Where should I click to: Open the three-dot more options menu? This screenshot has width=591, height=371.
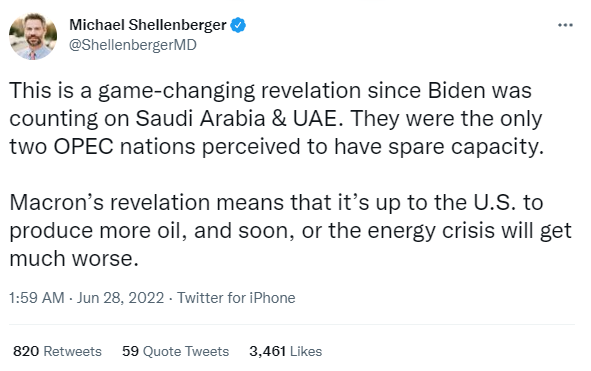click(x=565, y=25)
